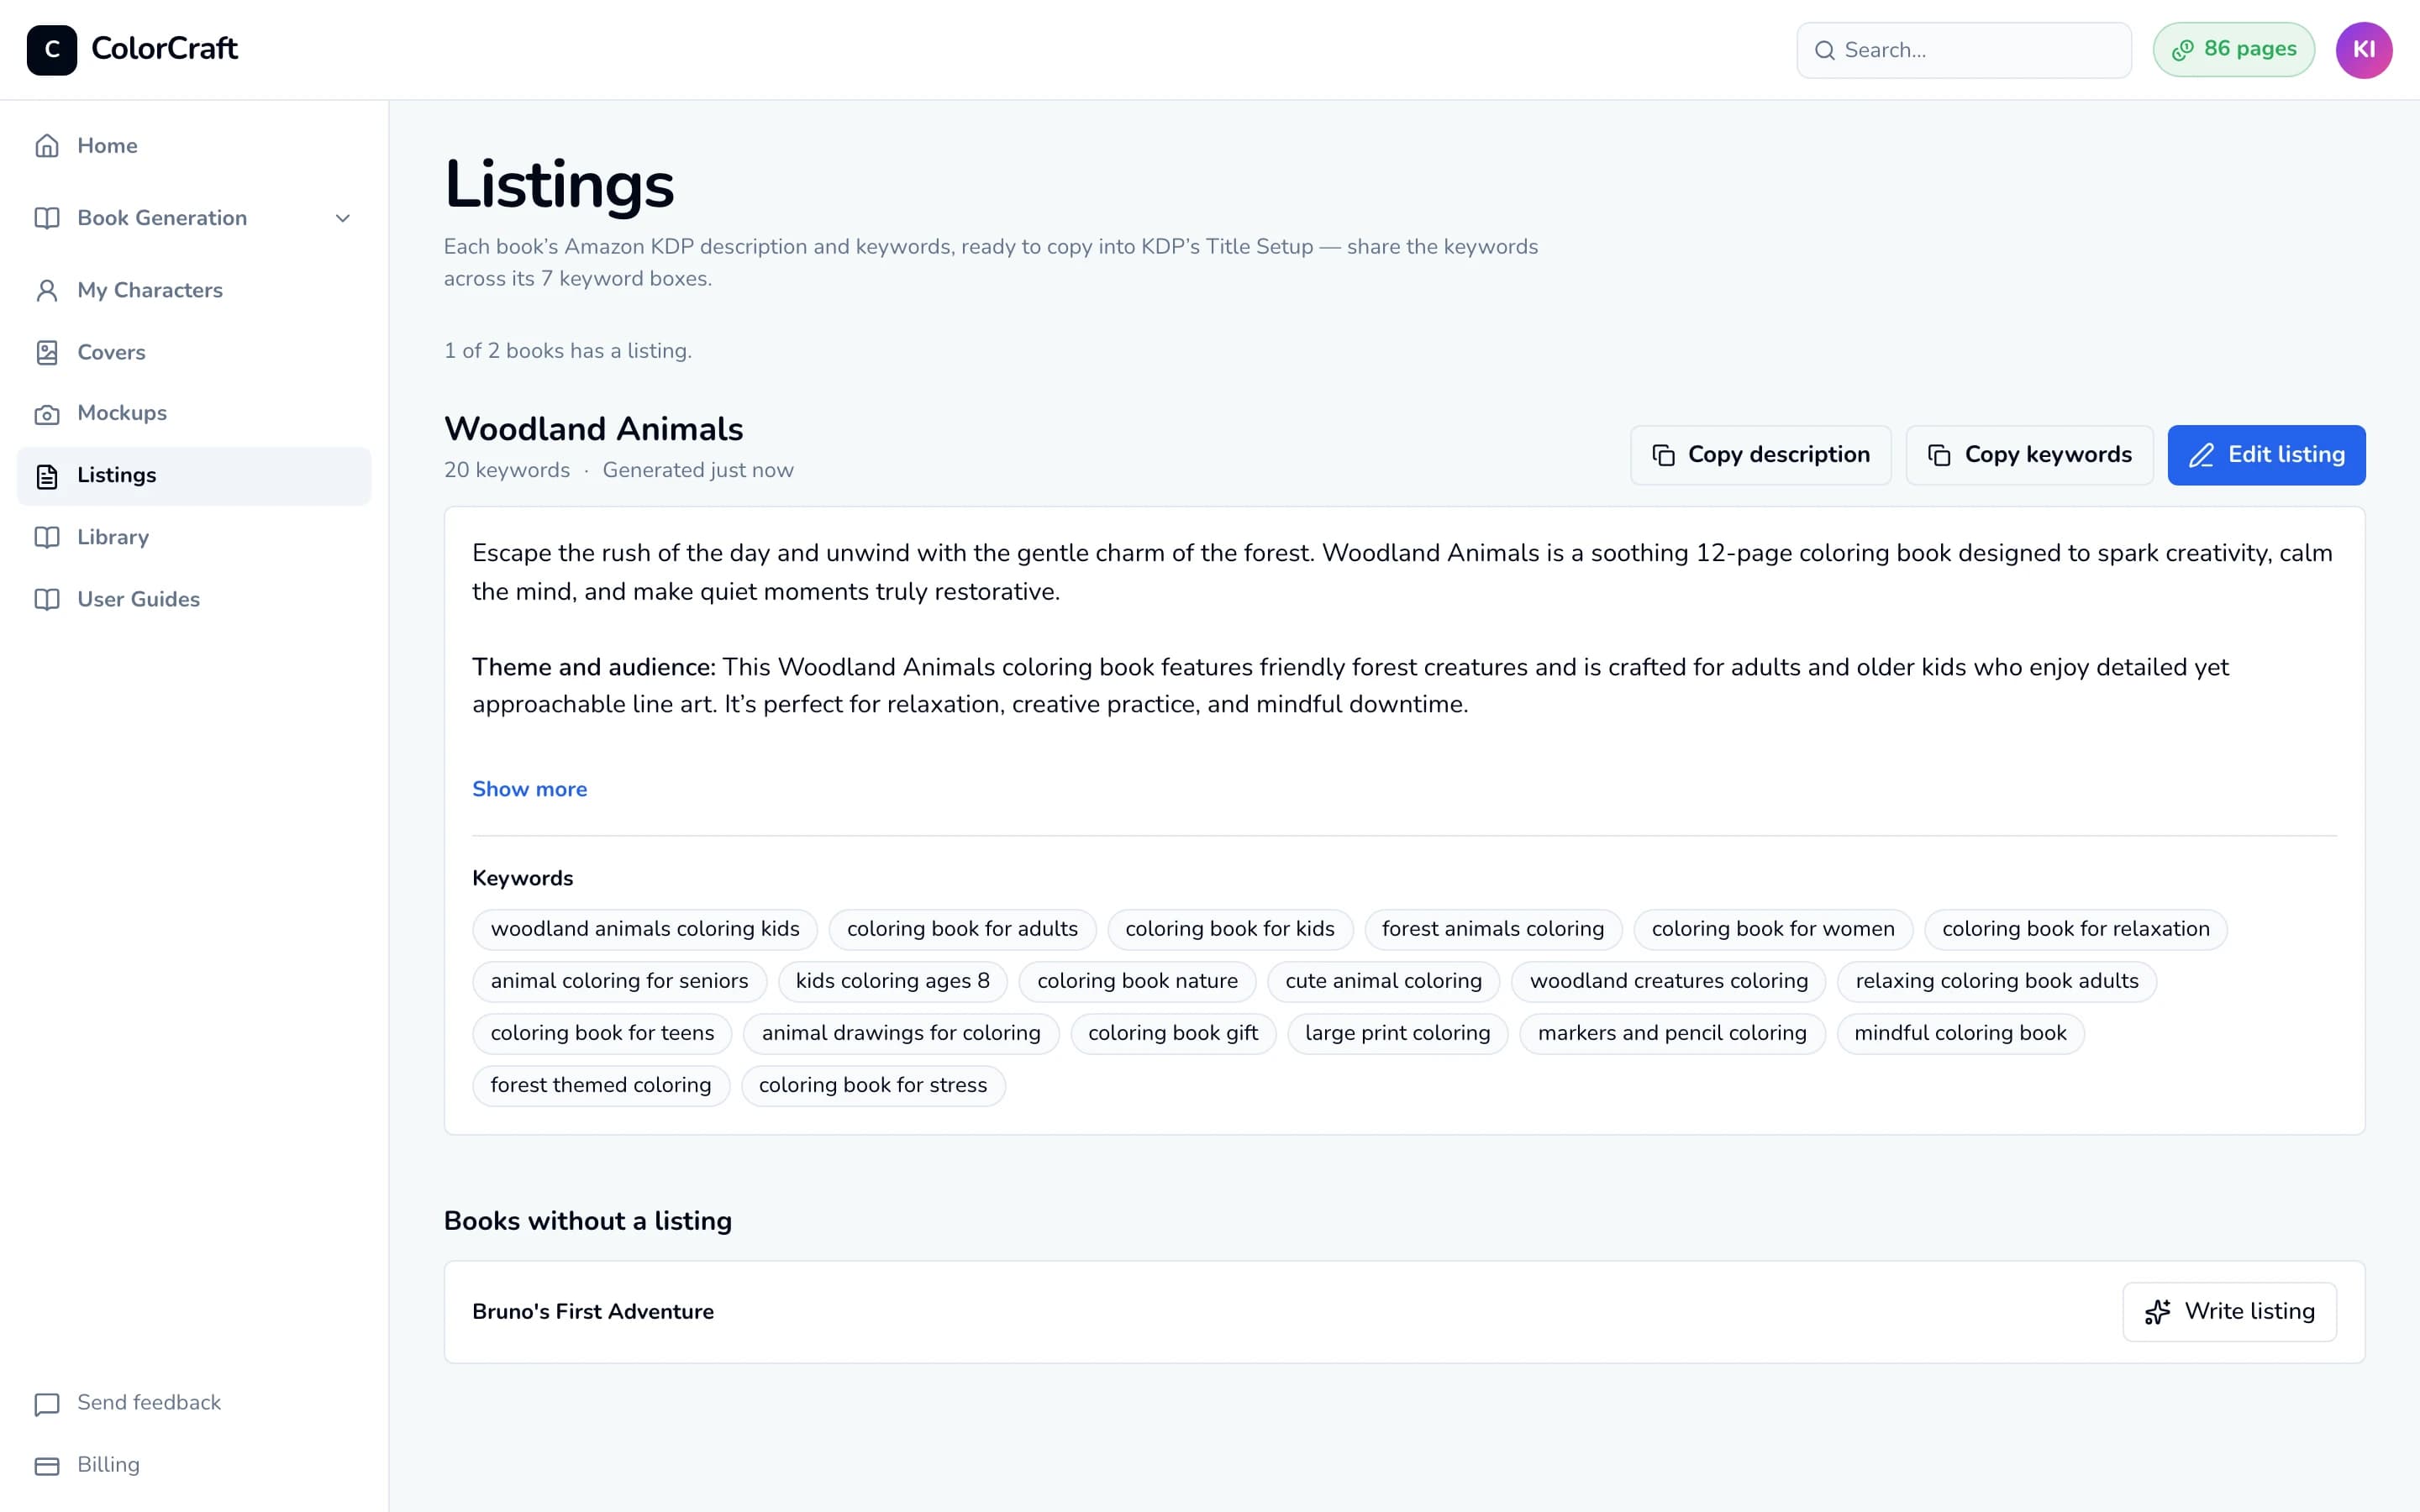Open the Library section

click(x=194, y=537)
